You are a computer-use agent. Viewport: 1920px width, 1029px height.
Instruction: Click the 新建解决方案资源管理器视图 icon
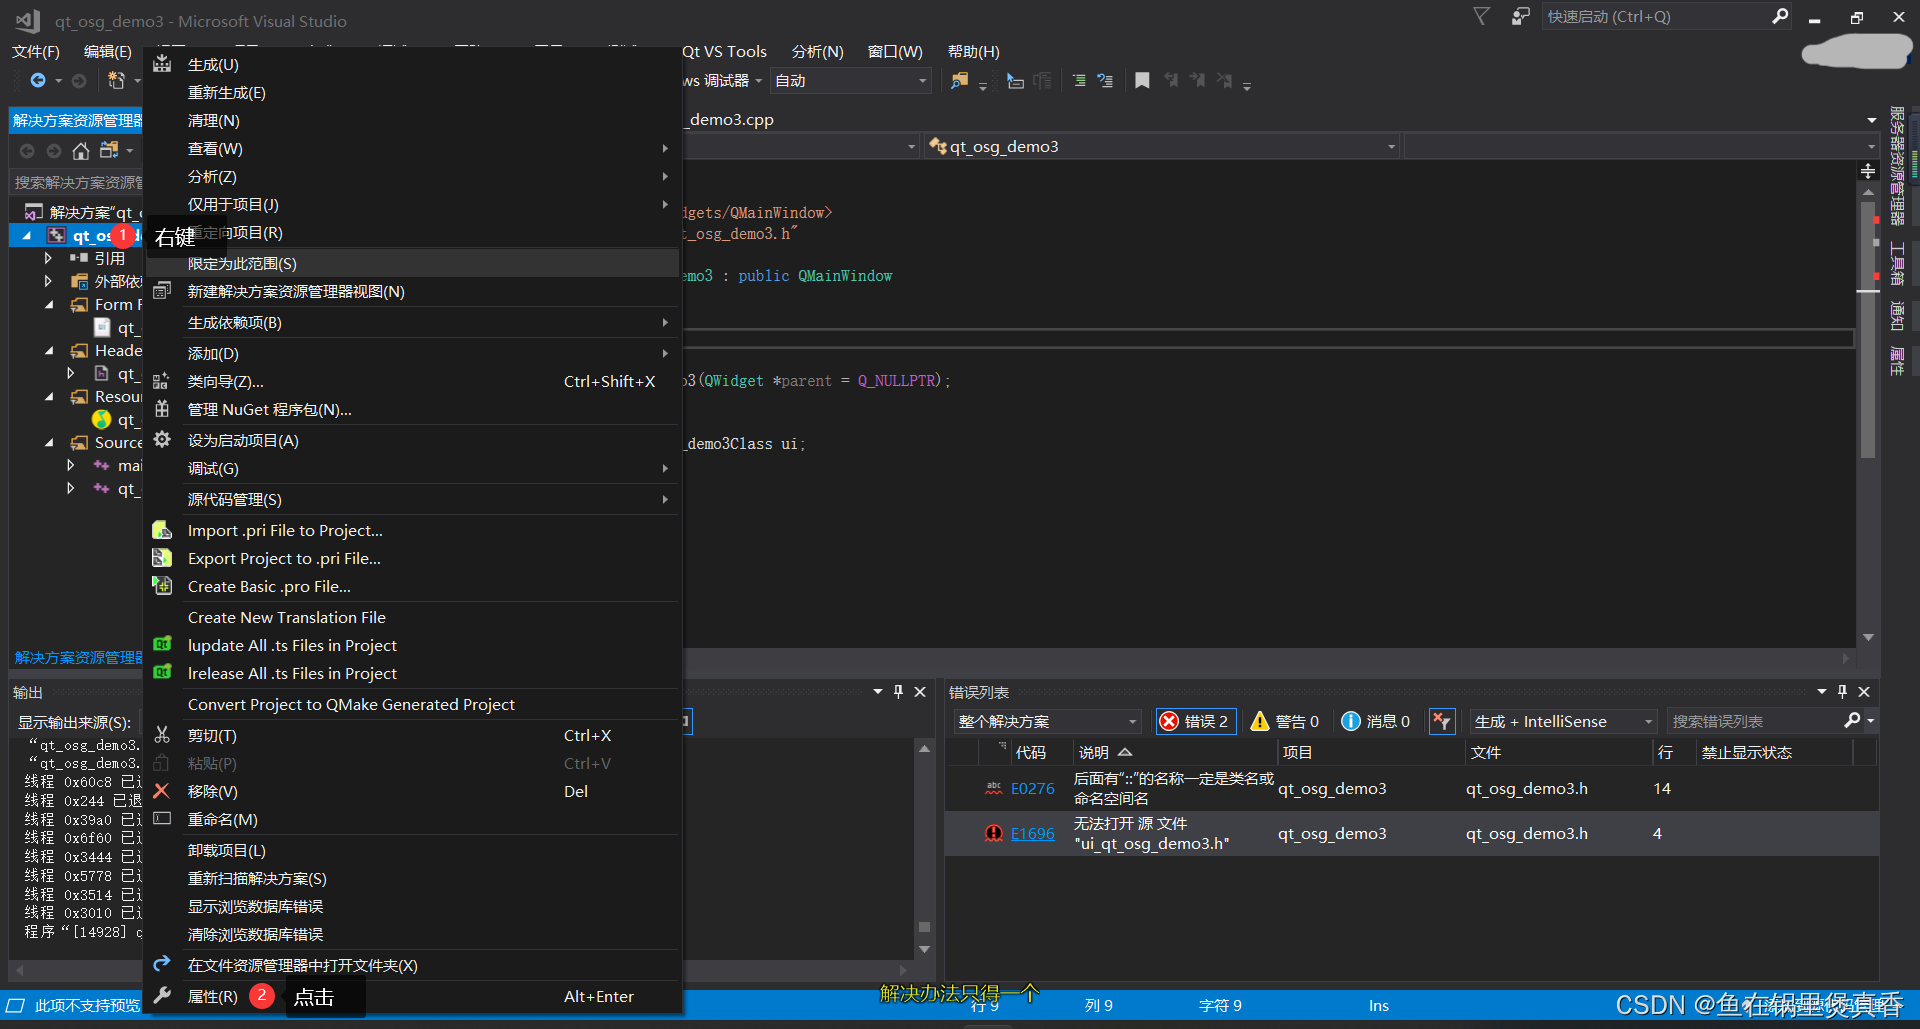[x=162, y=291]
